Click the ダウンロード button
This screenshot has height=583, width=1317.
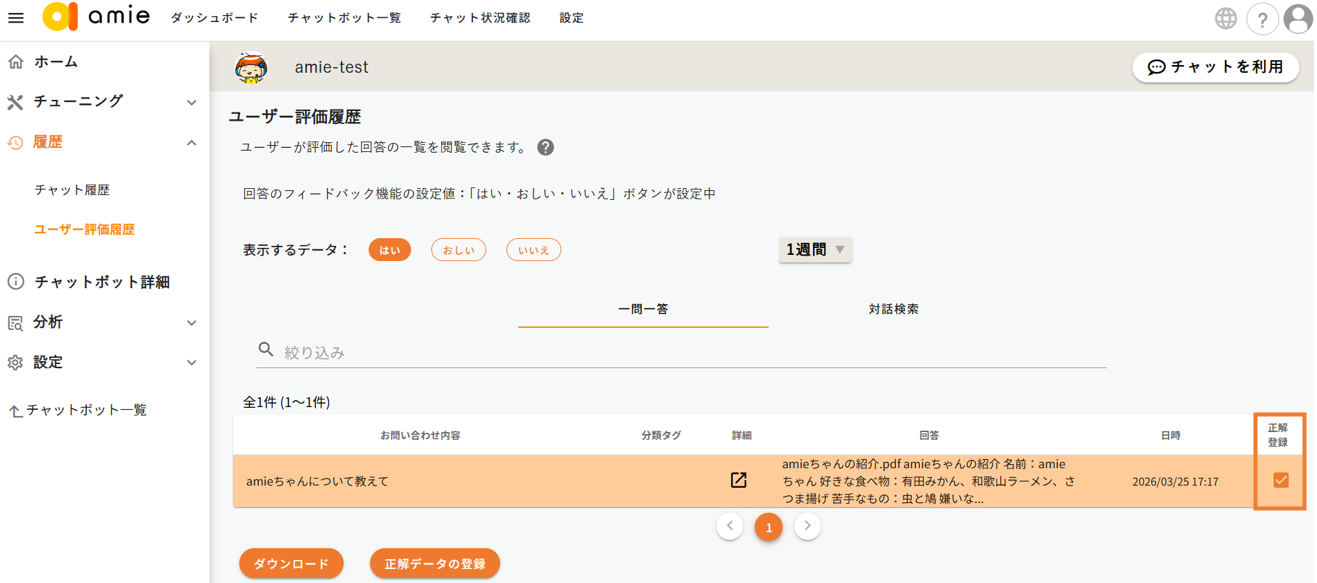(x=291, y=564)
